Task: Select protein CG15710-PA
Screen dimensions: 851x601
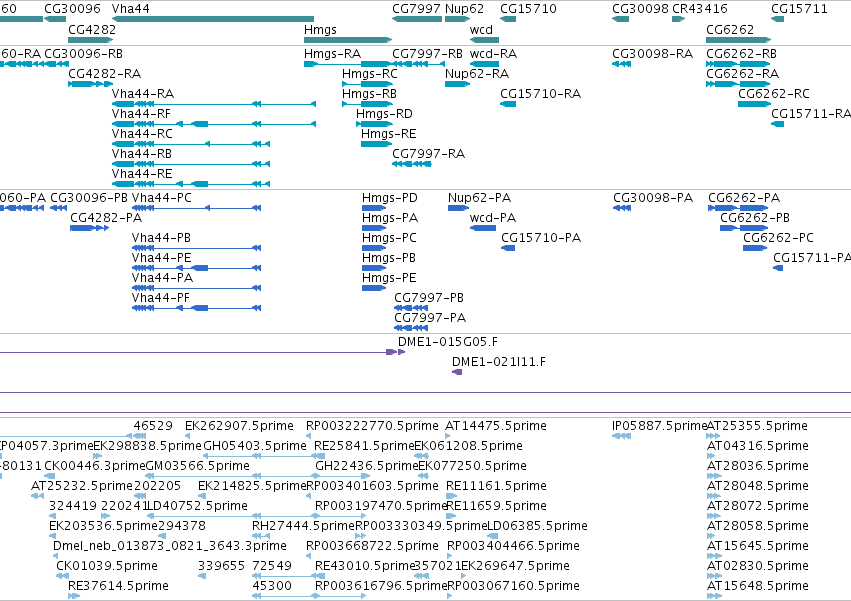Action: [x=508, y=248]
